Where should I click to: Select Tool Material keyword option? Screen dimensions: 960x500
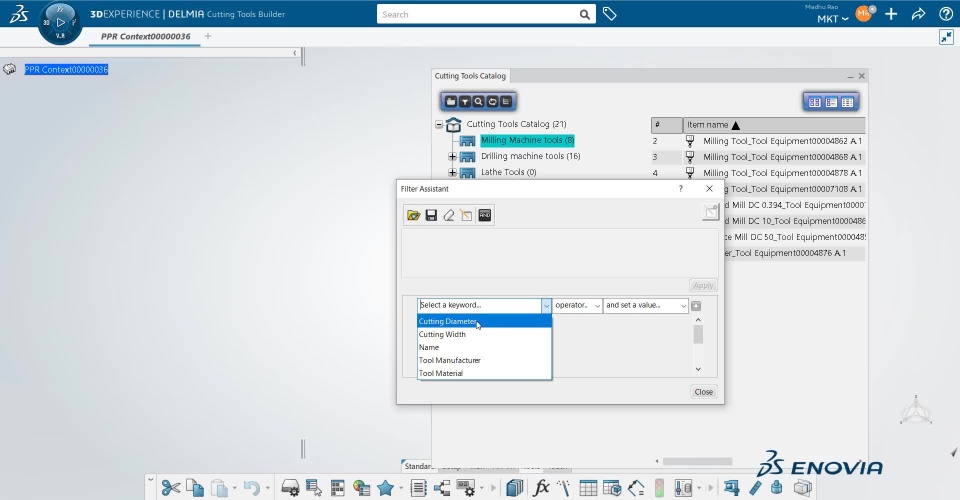(x=484, y=373)
